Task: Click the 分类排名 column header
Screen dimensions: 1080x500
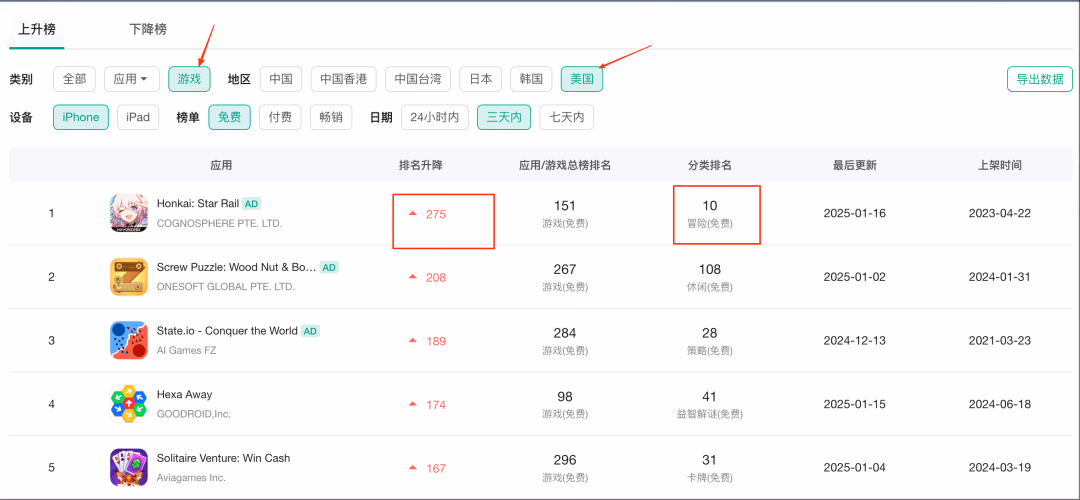Action: click(x=709, y=165)
